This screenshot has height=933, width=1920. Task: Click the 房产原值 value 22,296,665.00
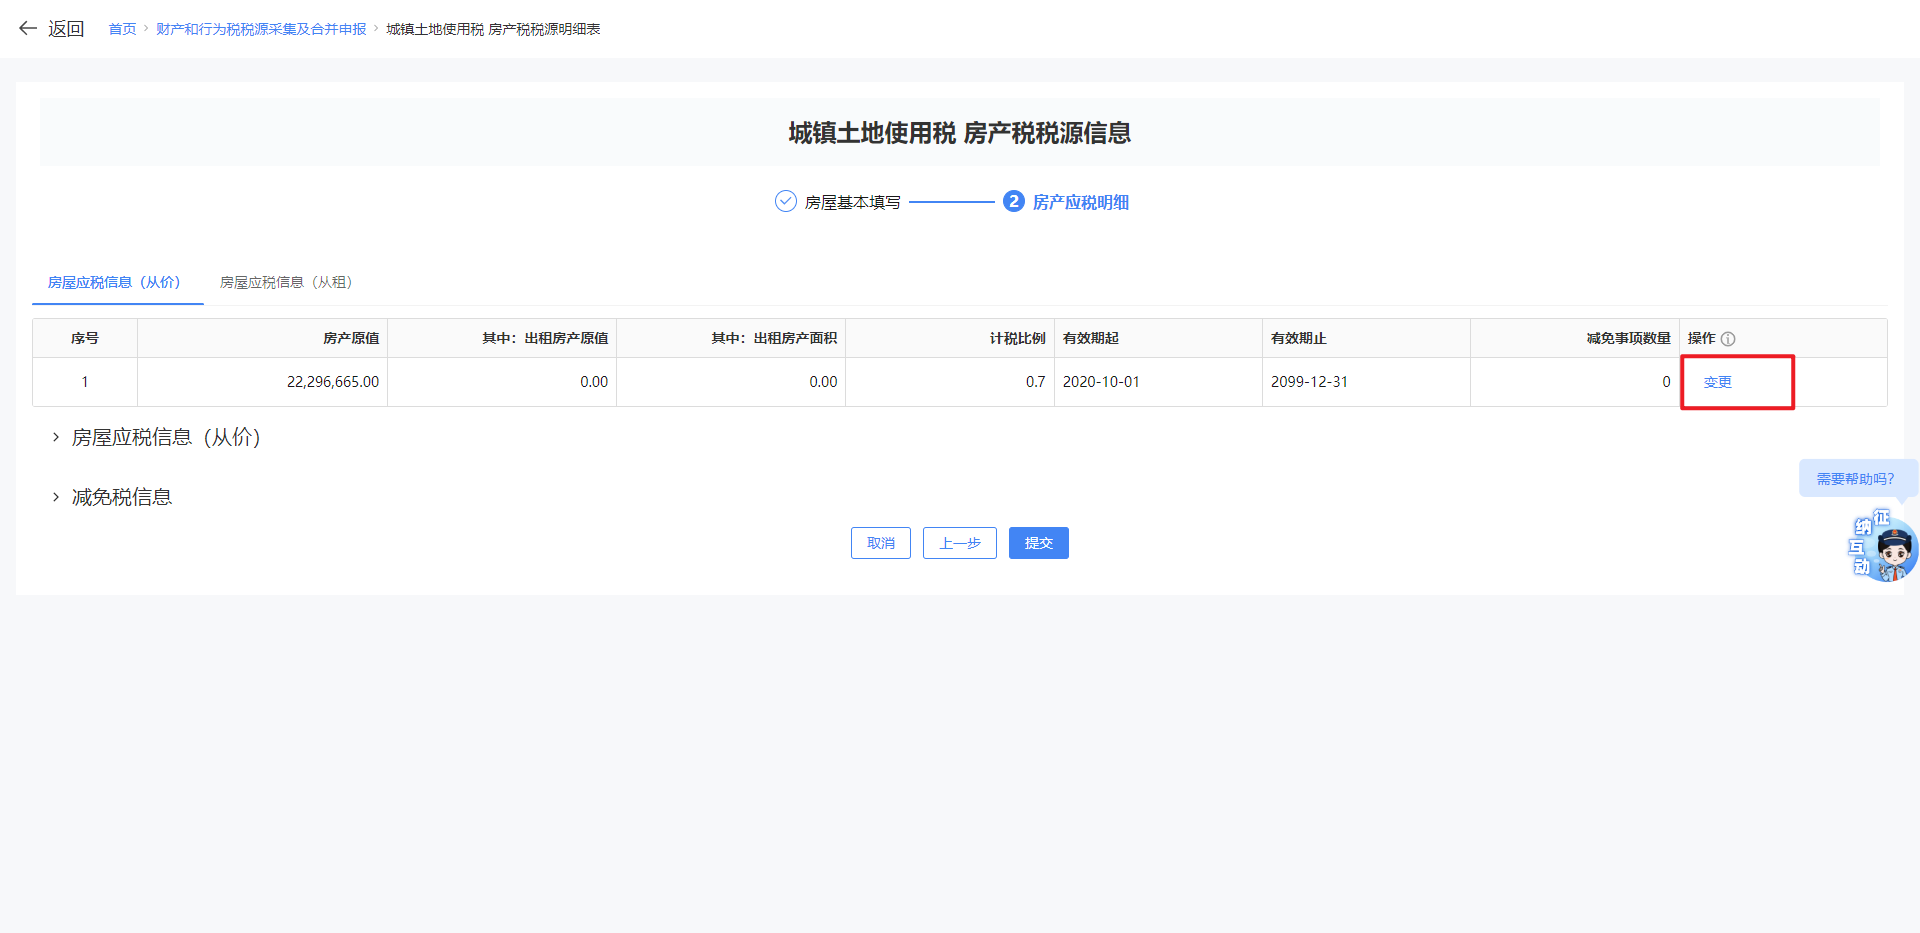tap(332, 382)
